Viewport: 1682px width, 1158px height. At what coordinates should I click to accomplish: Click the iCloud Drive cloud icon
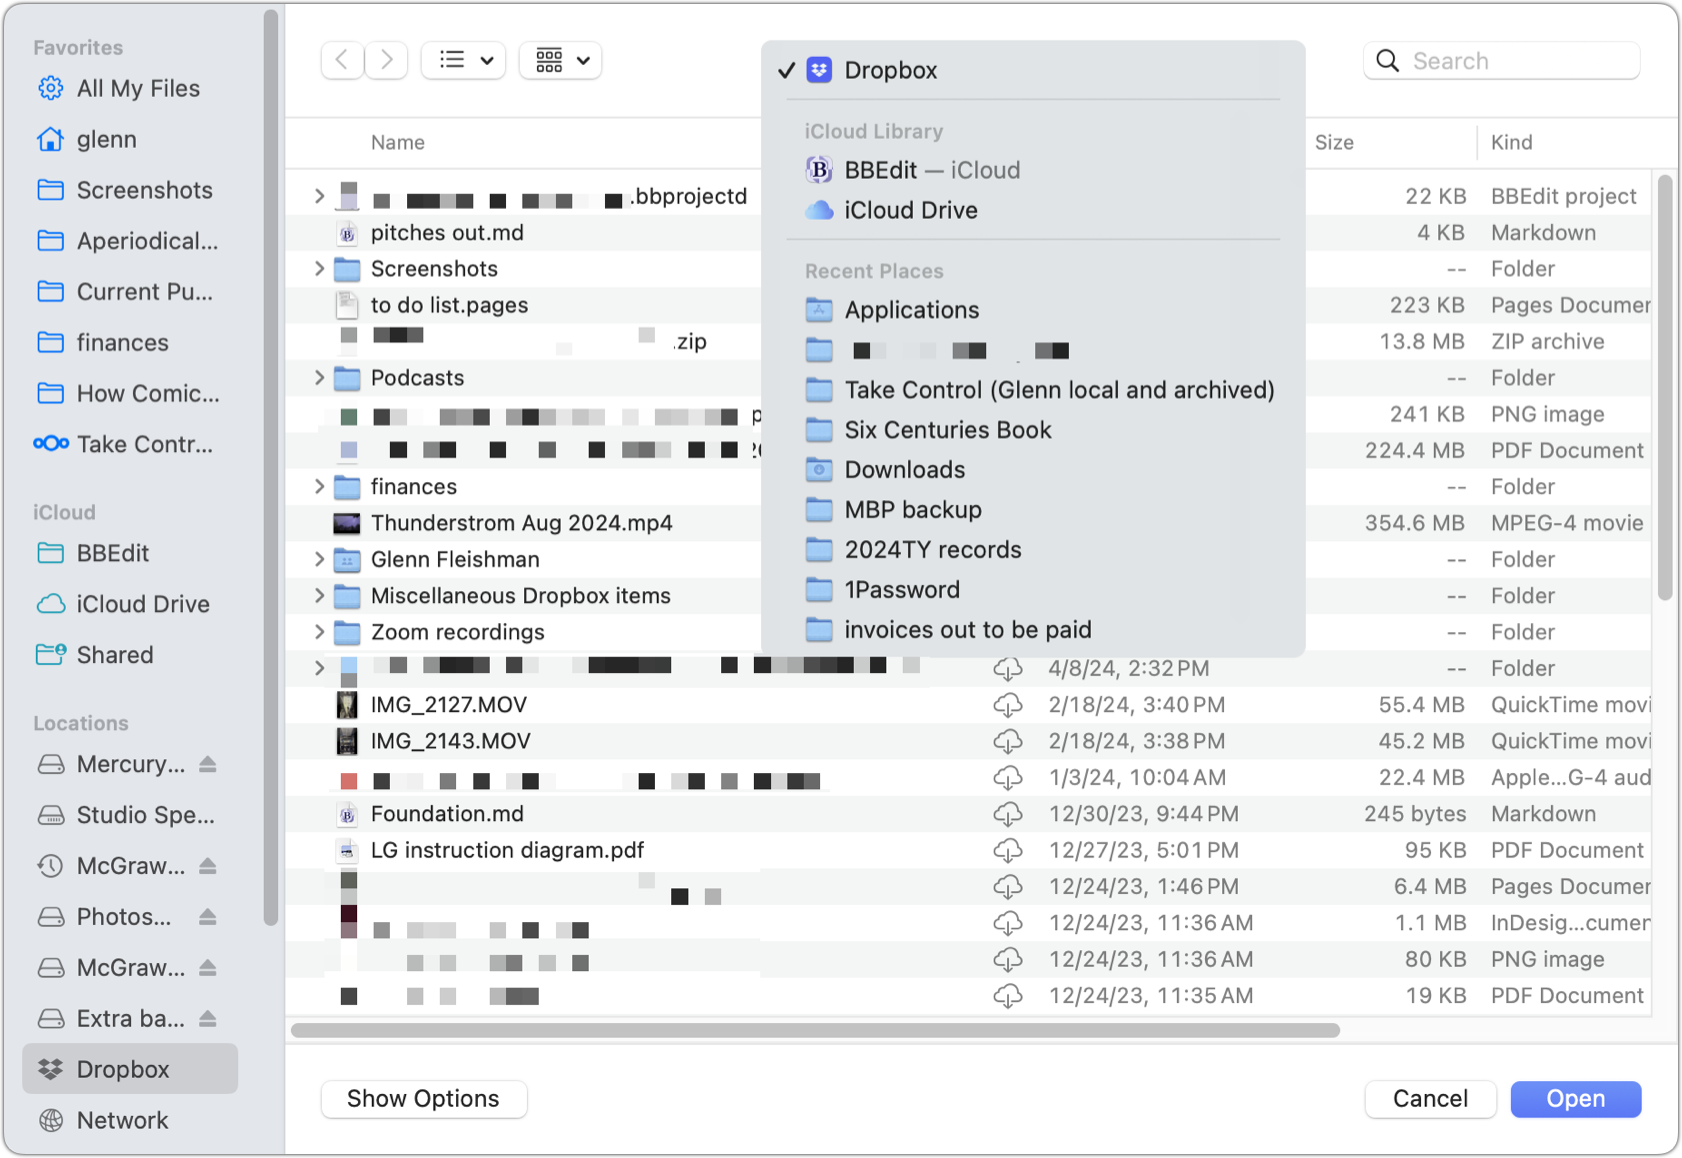[51, 604]
